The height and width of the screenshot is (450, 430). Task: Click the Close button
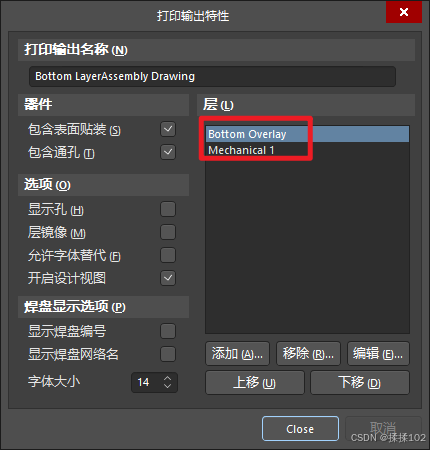pyautogui.click(x=300, y=429)
